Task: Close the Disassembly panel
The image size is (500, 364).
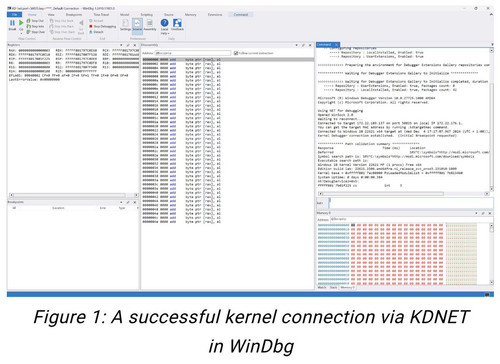Action: click(x=310, y=45)
